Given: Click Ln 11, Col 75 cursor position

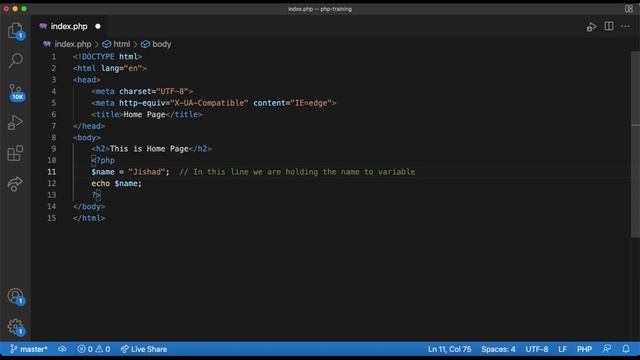Looking at the screenshot, I should pos(449,349).
